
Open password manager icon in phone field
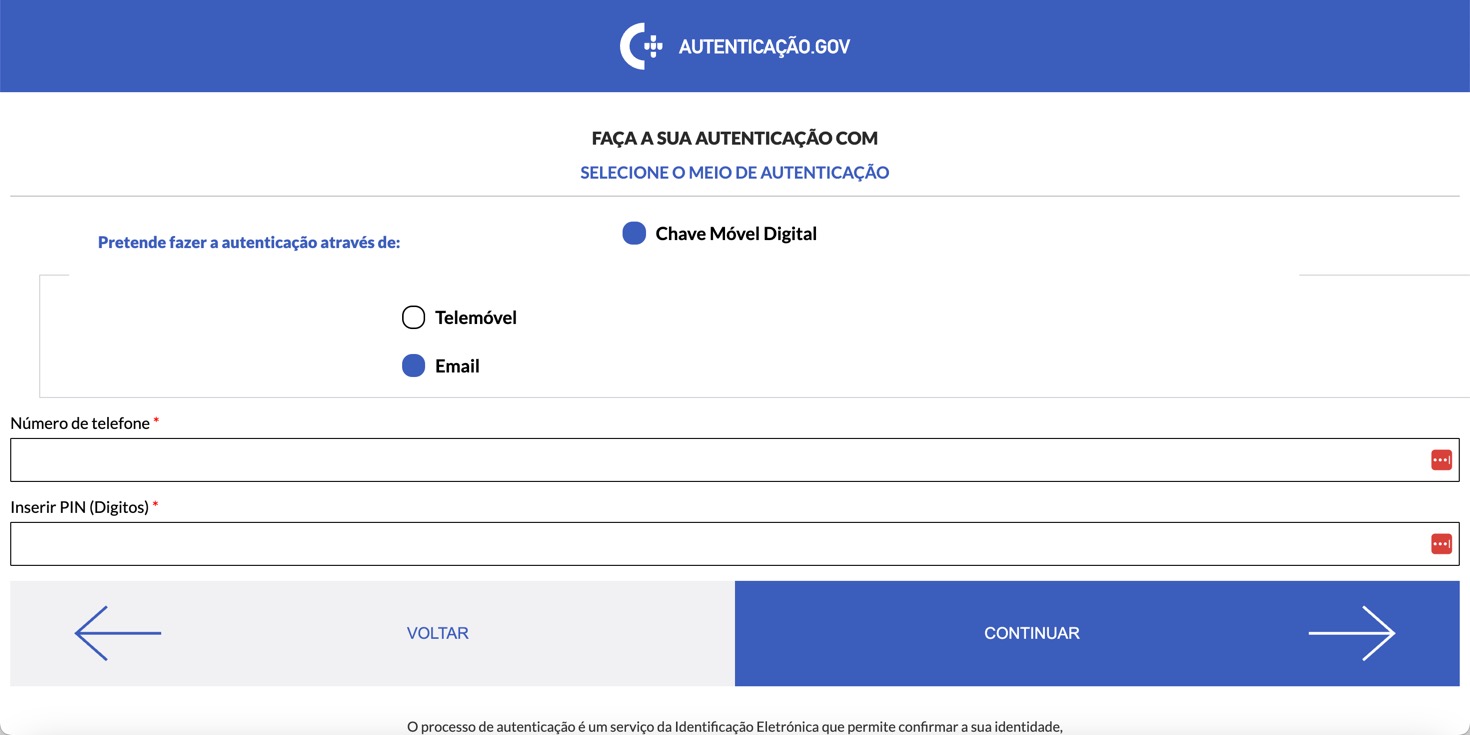(1441, 460)
